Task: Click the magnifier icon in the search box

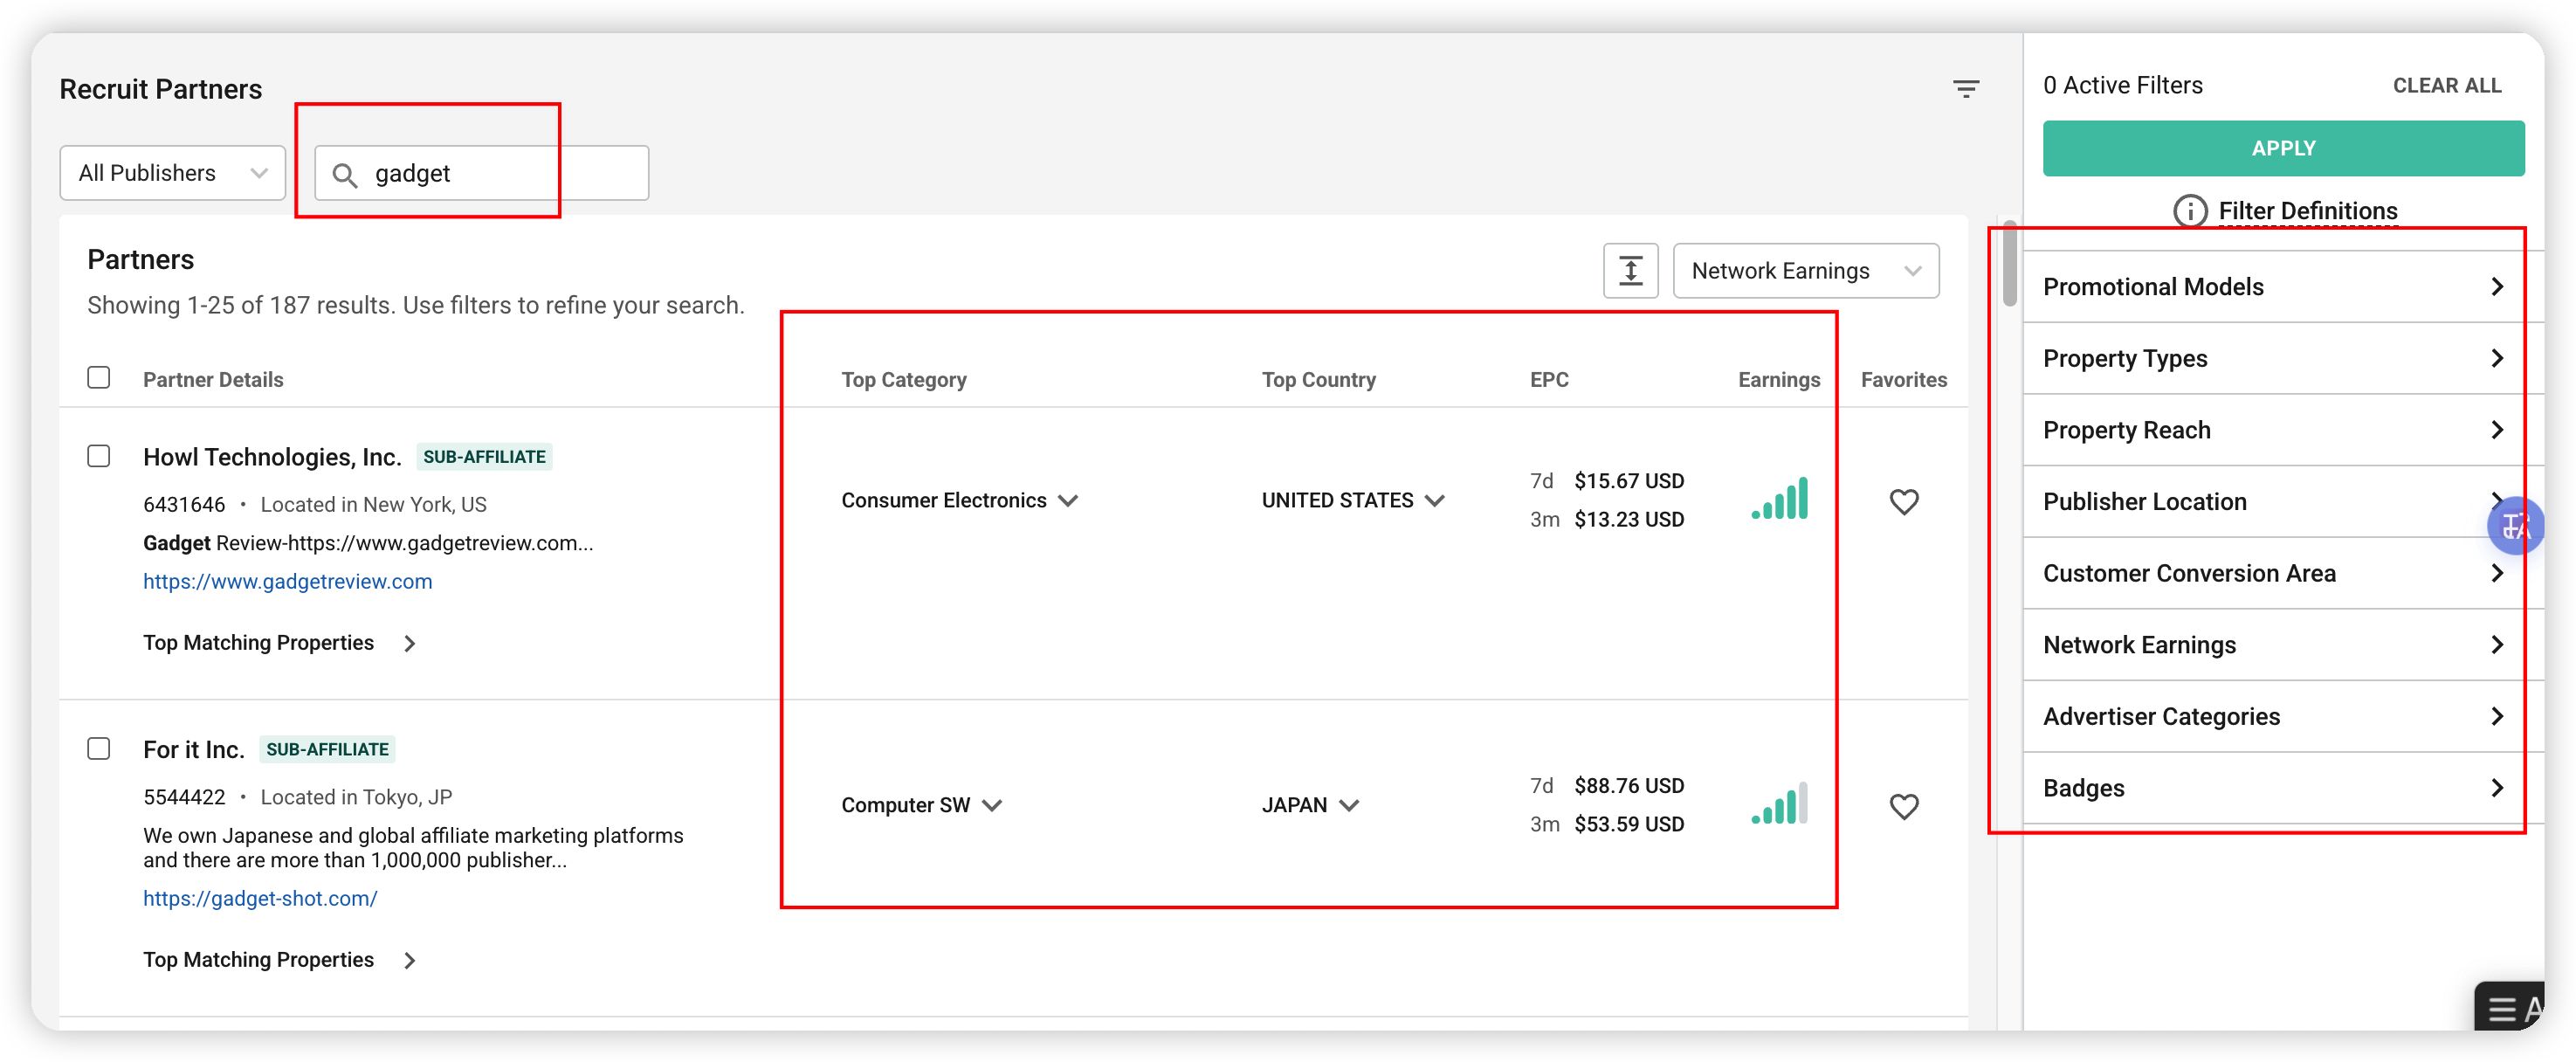Action: tap(346, 174)
